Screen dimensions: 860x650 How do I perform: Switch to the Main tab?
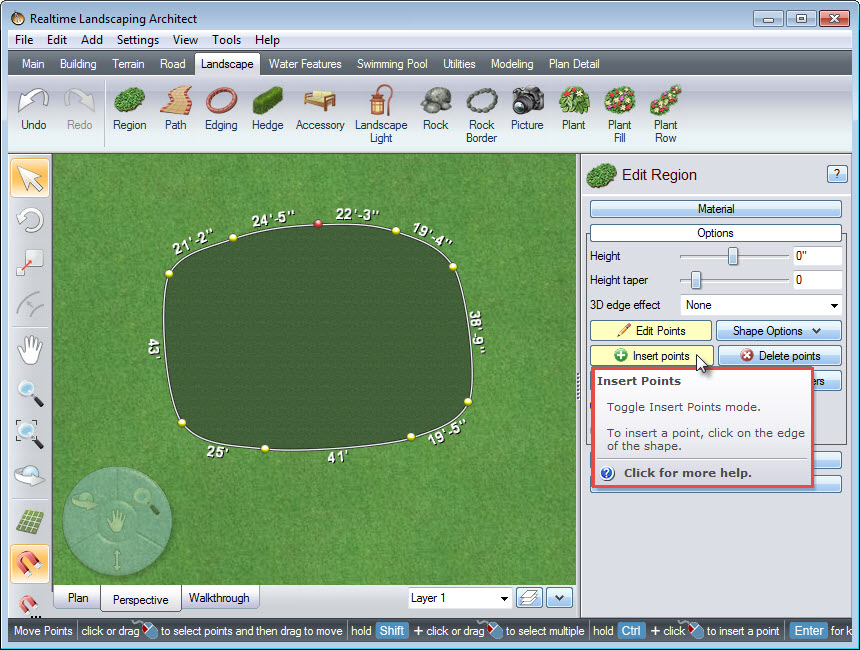tap(33, 64)
